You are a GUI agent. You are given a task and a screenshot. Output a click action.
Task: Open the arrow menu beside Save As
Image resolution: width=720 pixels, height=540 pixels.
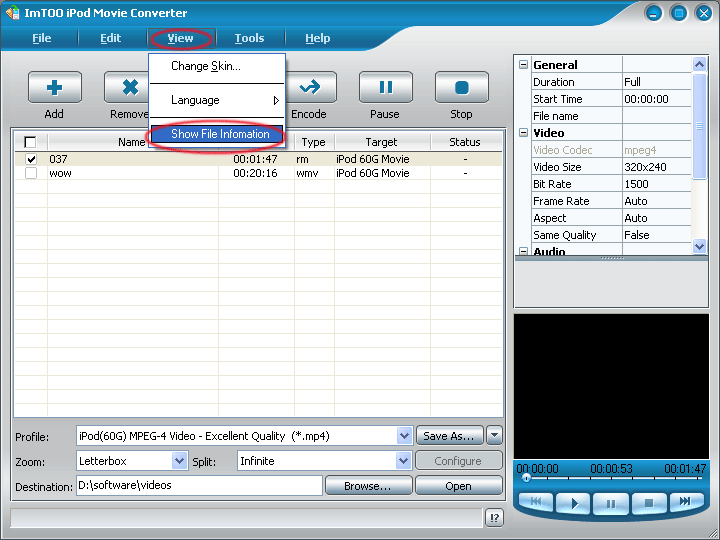[x=495, y=435]
